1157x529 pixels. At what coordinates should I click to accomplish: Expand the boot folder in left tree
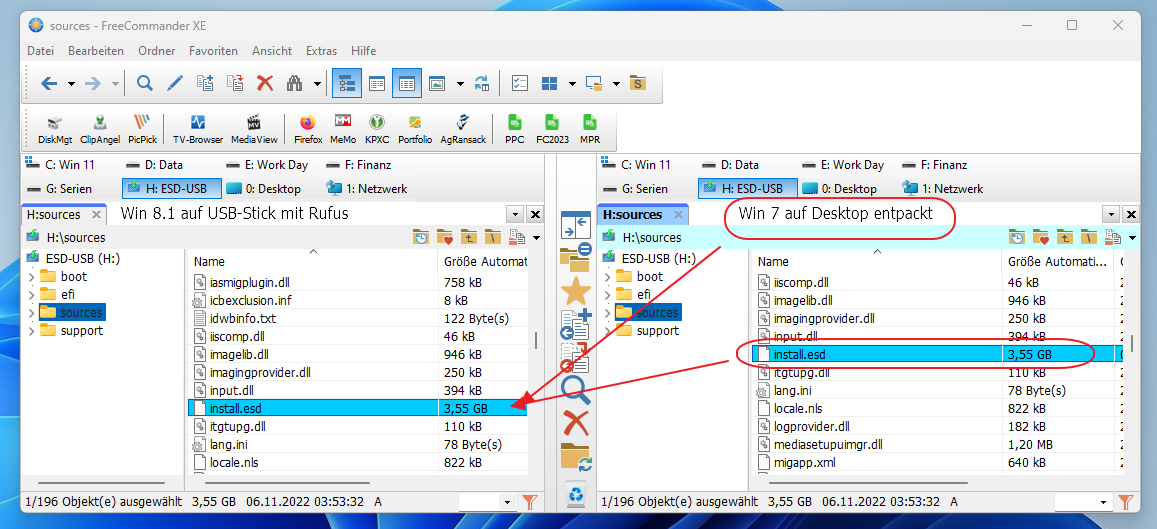(31, 277)
